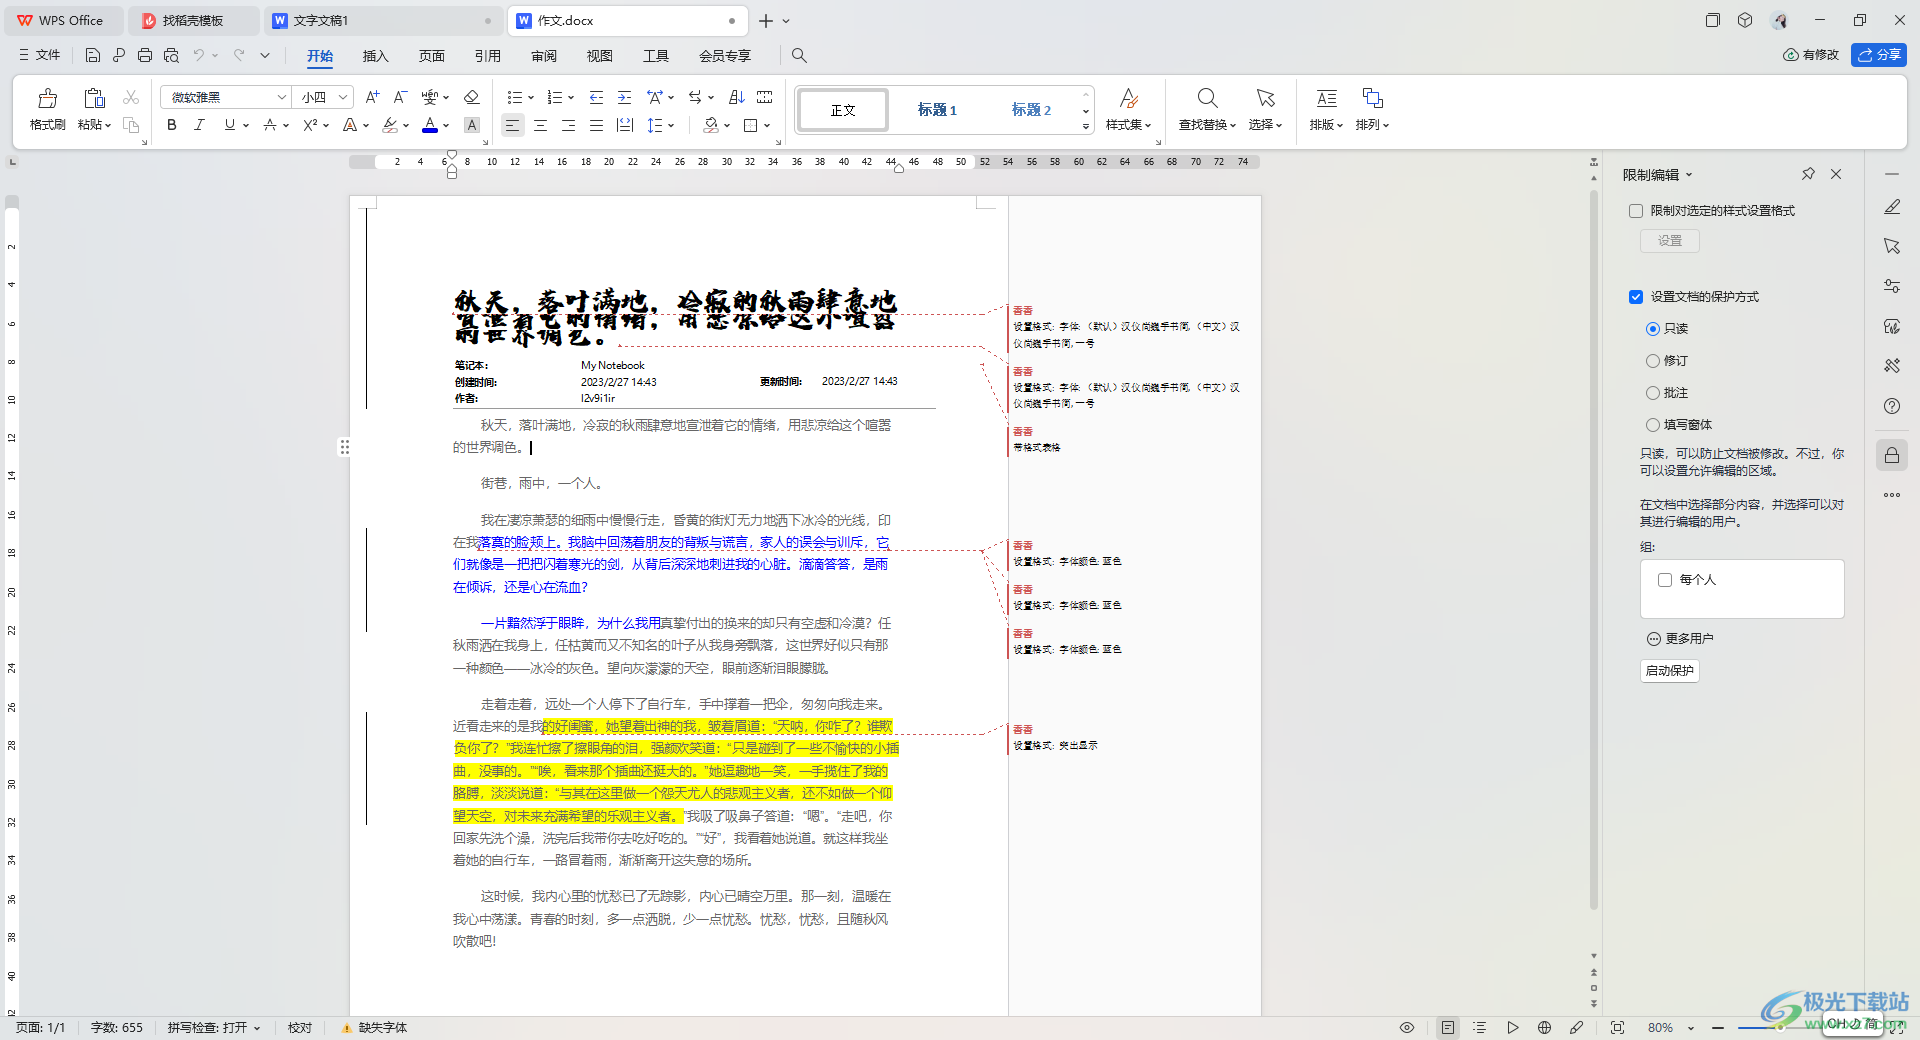
Task: Open spell check 拼写检查 dropdown in status bar
Action: click(257, 1028)
